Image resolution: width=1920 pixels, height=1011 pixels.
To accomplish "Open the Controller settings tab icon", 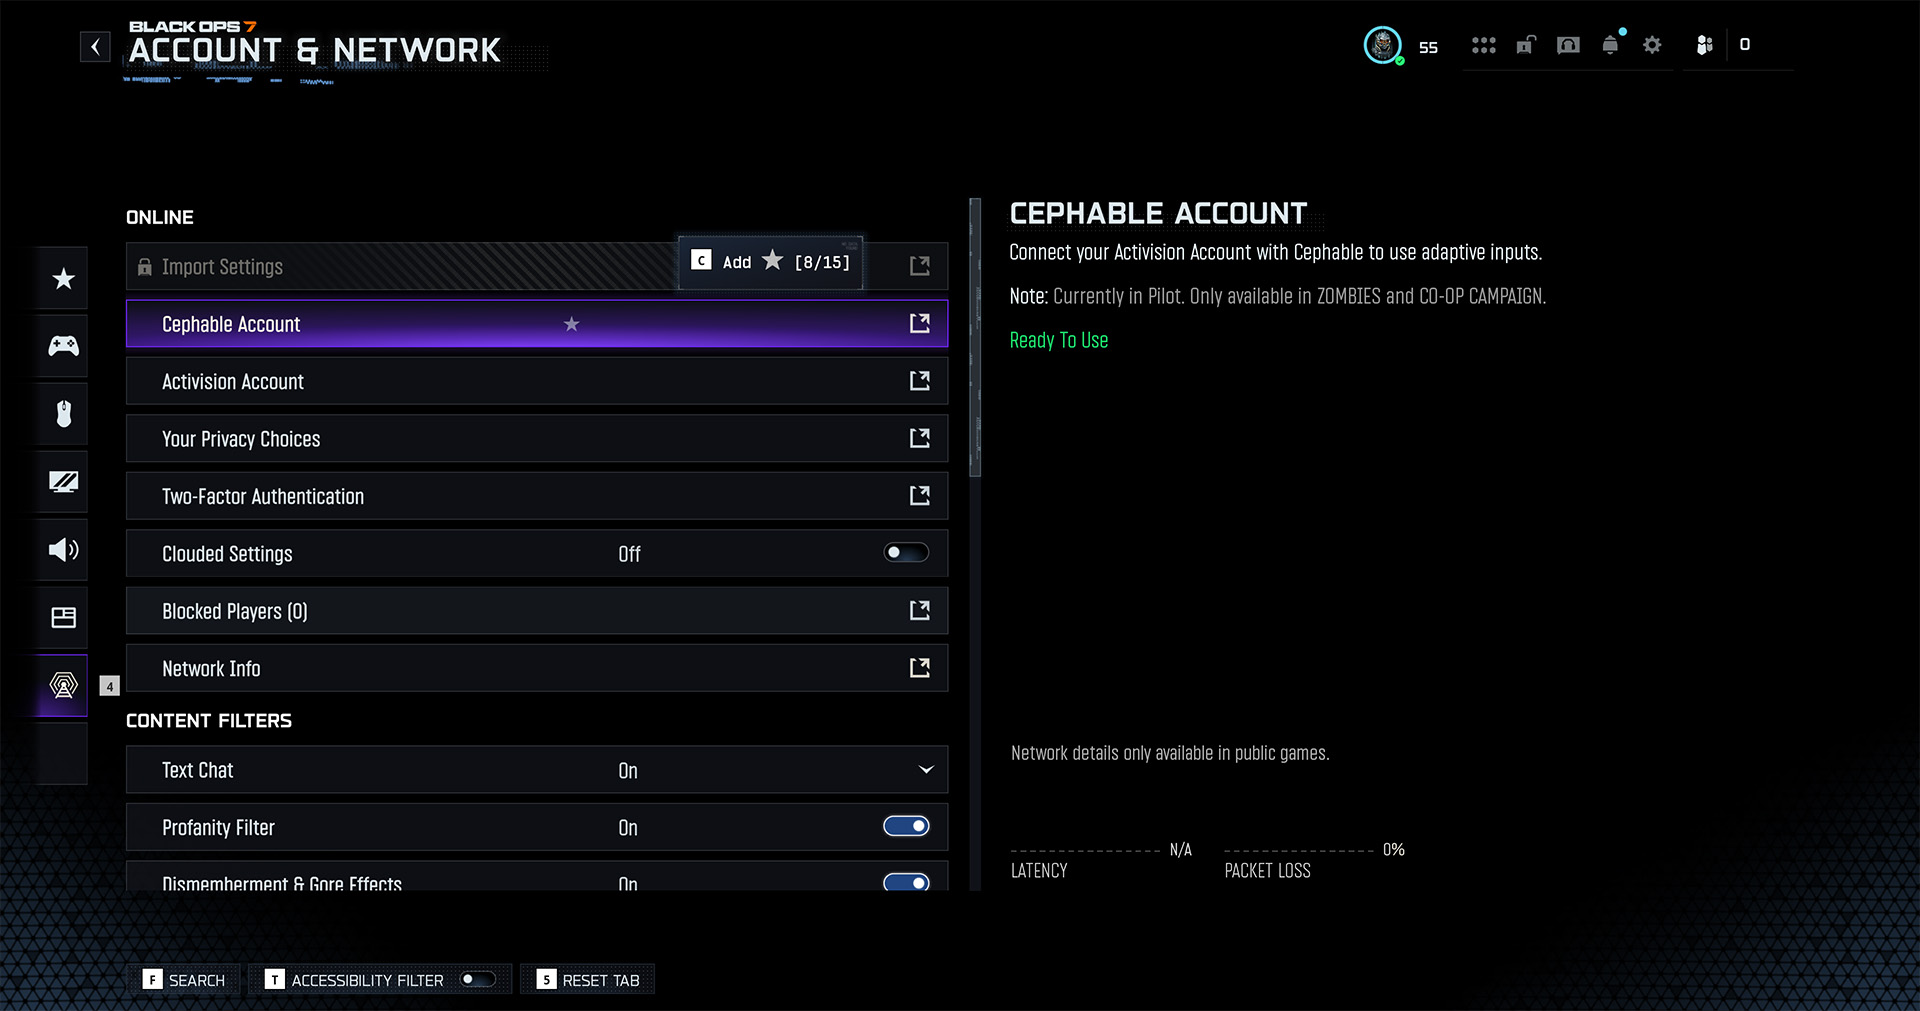I will [63, 346].
